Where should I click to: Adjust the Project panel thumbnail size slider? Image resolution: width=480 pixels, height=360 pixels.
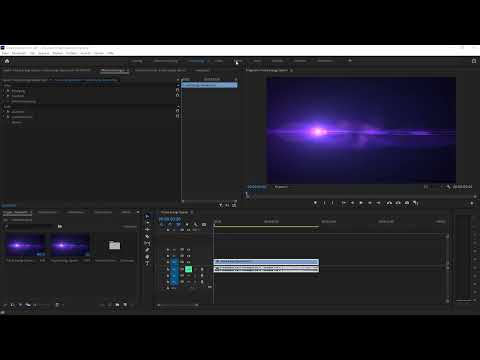42,305
